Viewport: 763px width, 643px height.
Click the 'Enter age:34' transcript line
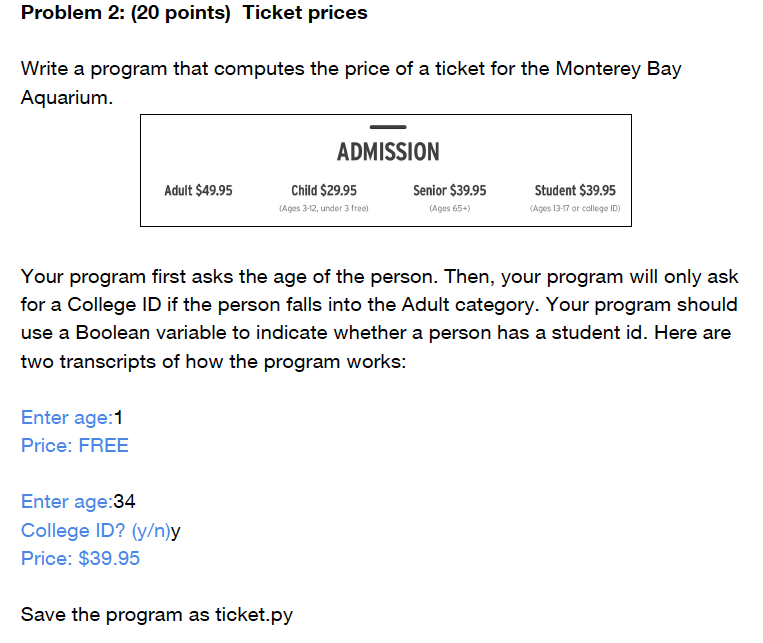78,502
